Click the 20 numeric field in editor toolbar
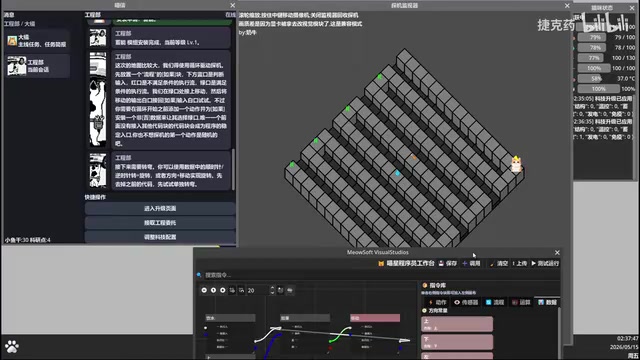This screenshot has width=640, height=360. pos(258,290)
